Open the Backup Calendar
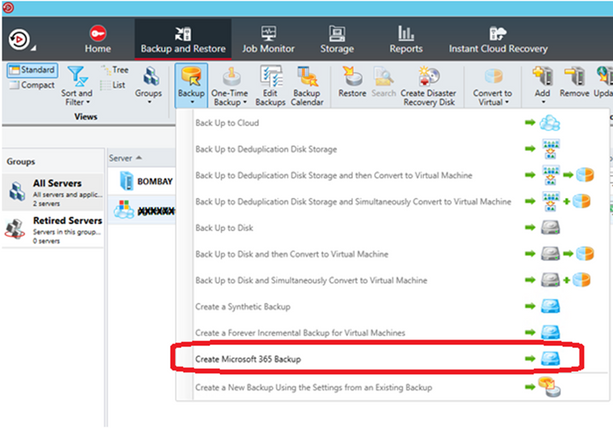This screenshot has height=428, width=613. 307,86
